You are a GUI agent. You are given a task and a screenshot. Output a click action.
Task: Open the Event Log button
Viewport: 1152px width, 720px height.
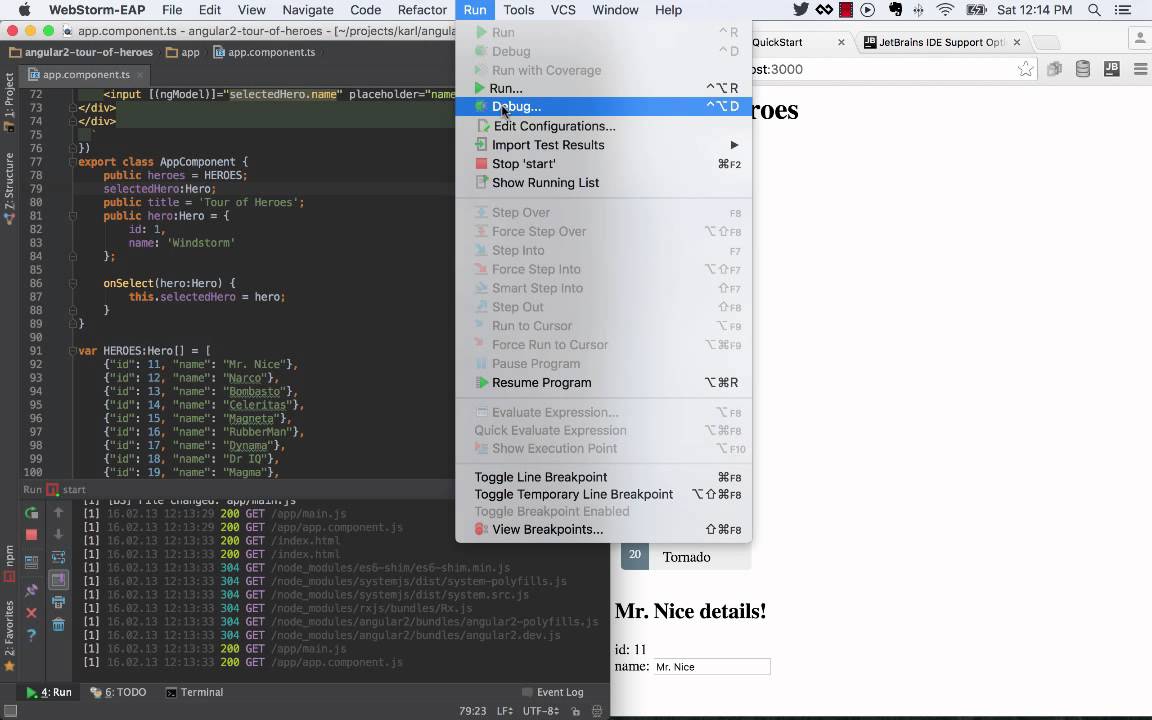click(x=552, y=692)
